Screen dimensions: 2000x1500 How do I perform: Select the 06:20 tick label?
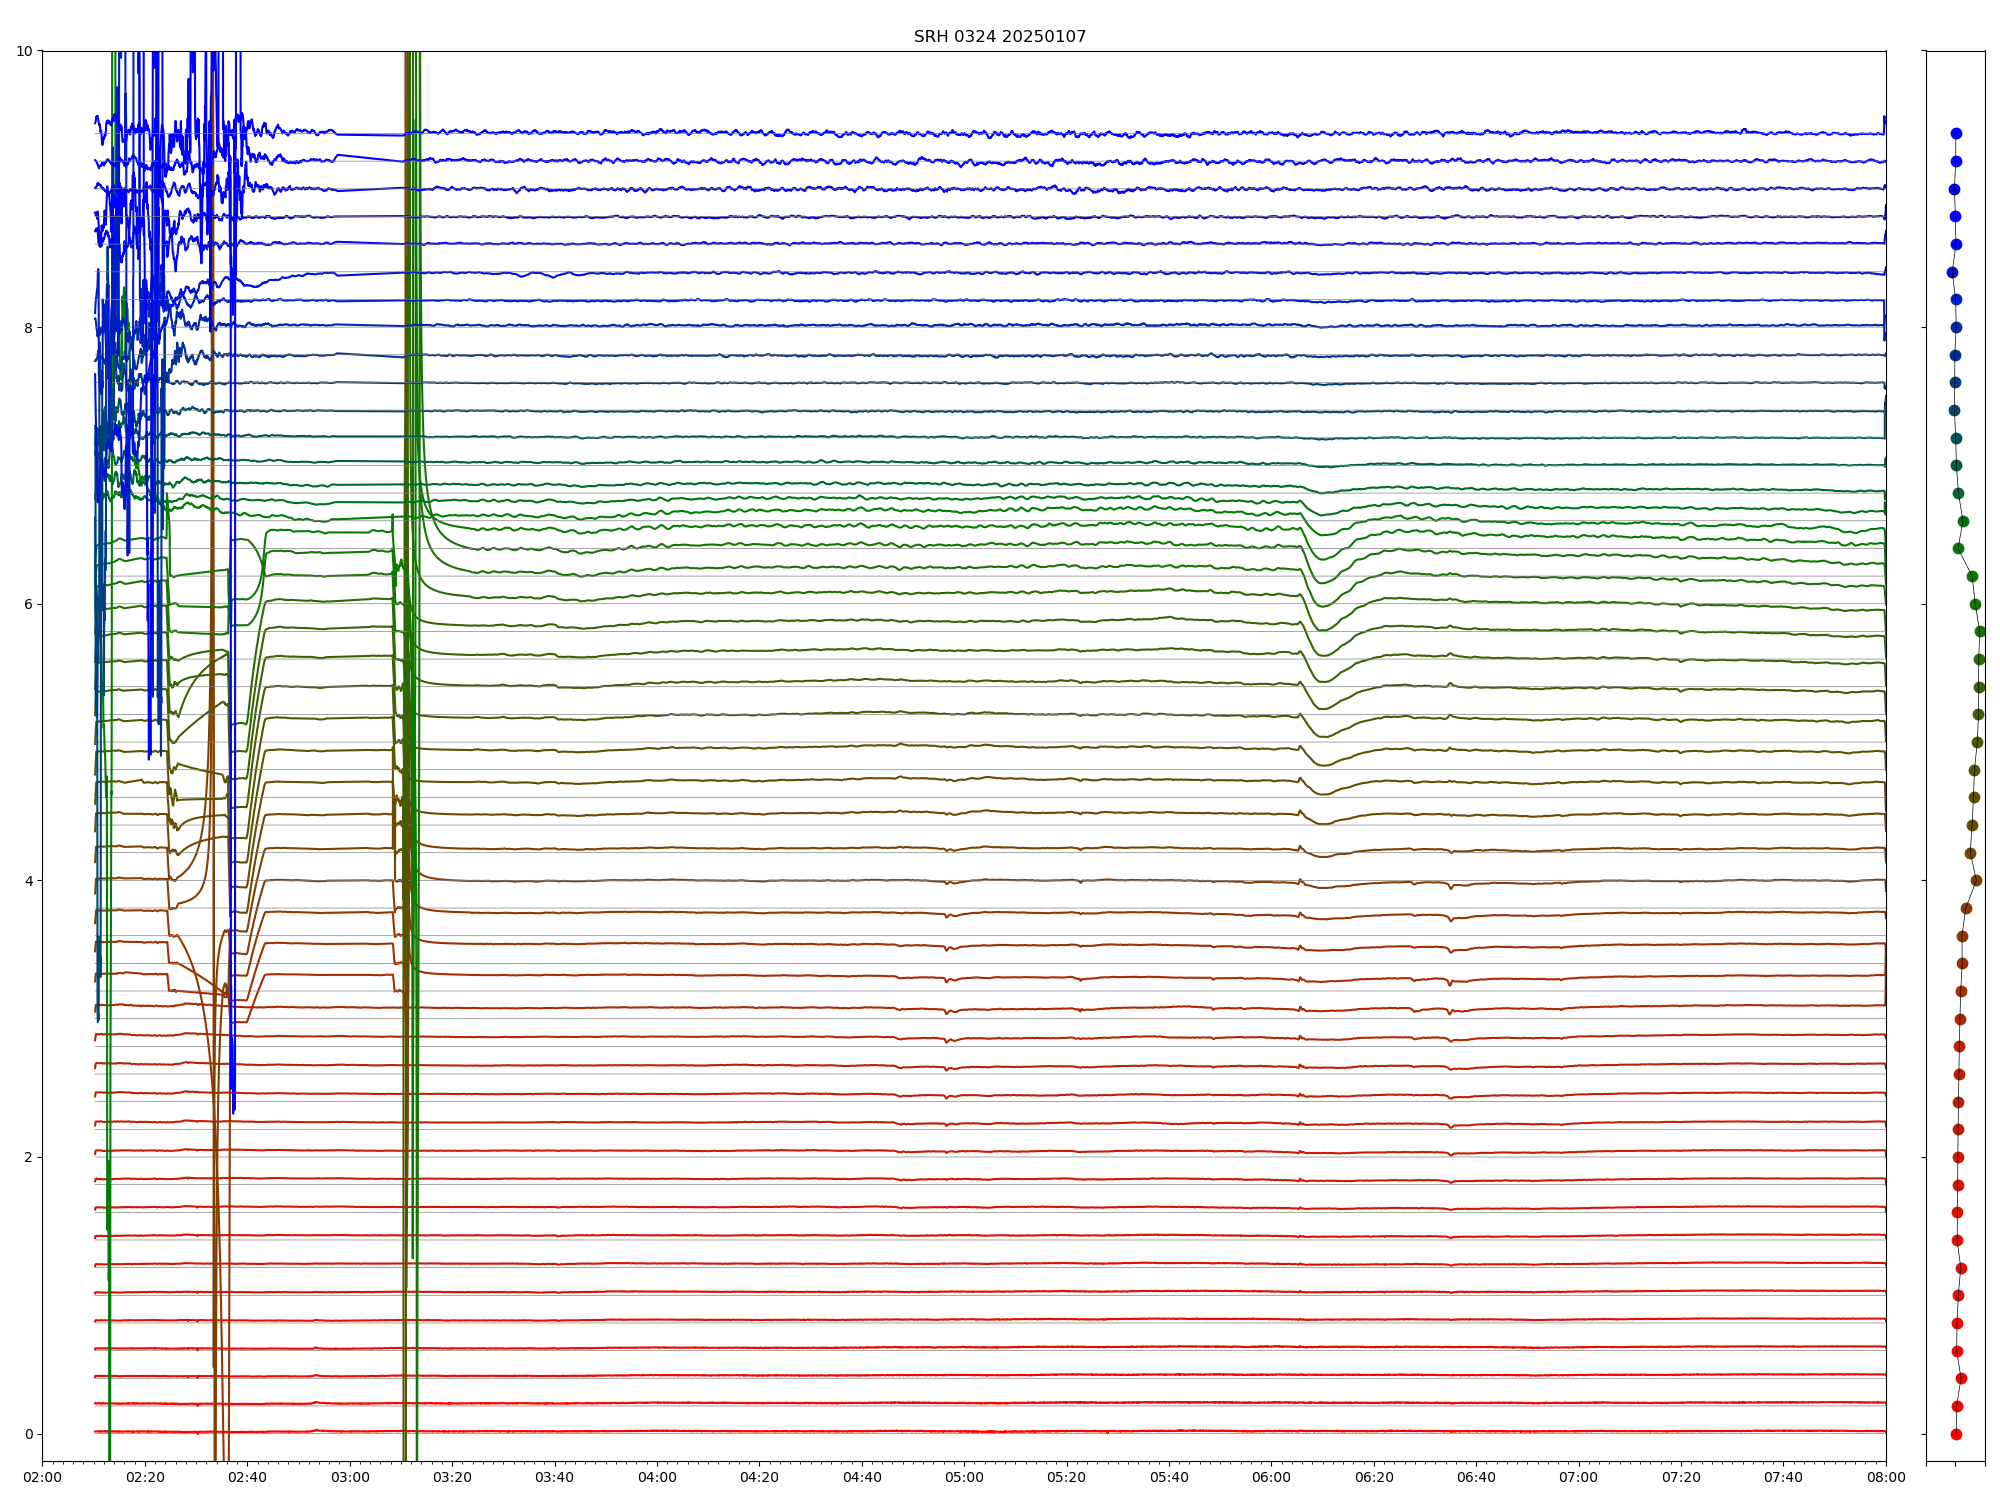(1374, 1477)
